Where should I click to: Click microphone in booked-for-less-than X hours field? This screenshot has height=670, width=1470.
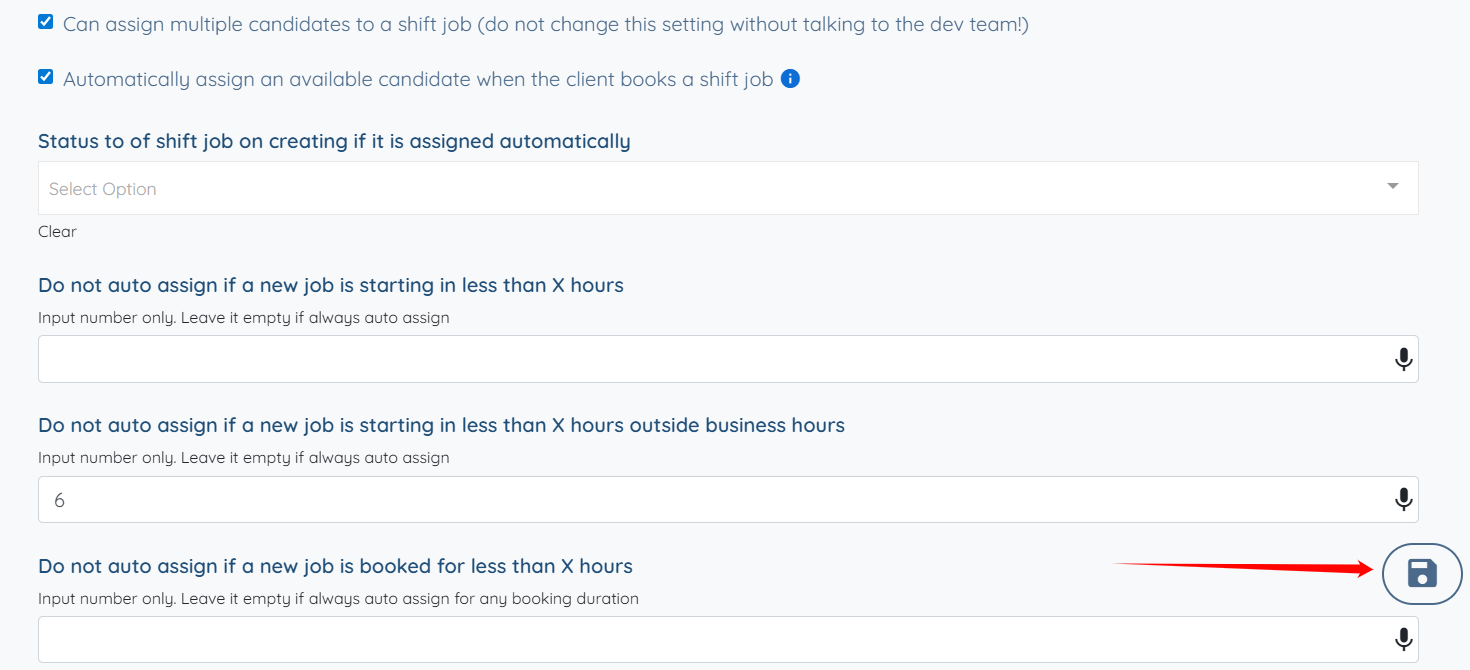click(x=1404, y=639)
